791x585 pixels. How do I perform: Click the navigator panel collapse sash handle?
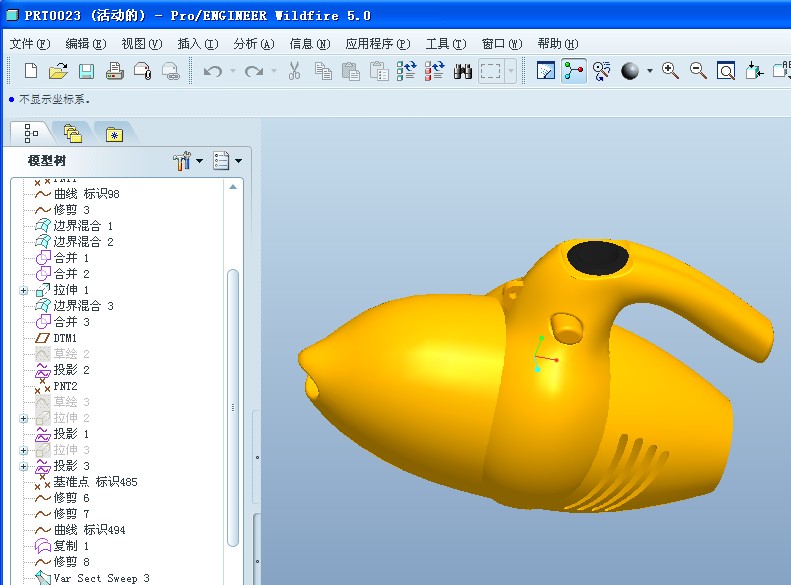(257, 457)
